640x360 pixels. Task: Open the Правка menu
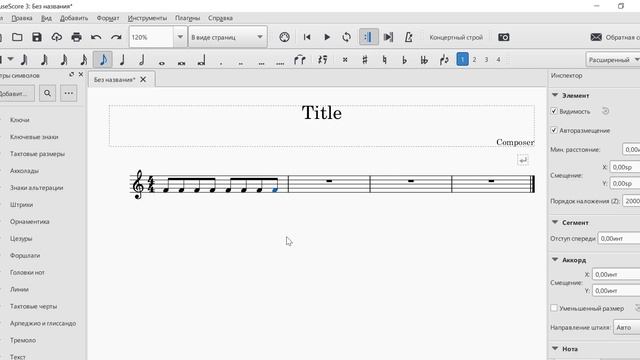coord(22,18)
